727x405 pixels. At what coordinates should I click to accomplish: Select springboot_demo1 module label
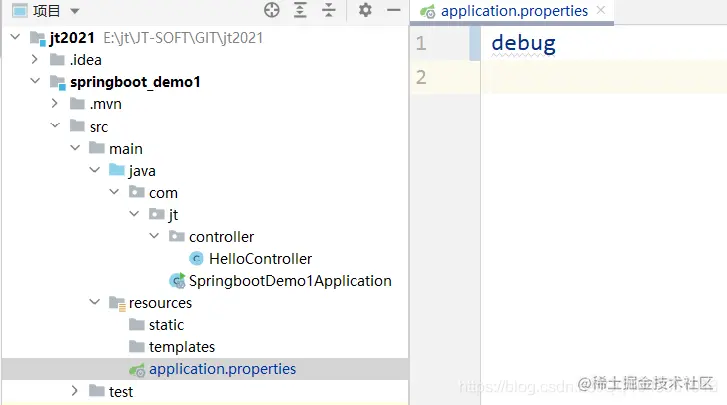135,82
